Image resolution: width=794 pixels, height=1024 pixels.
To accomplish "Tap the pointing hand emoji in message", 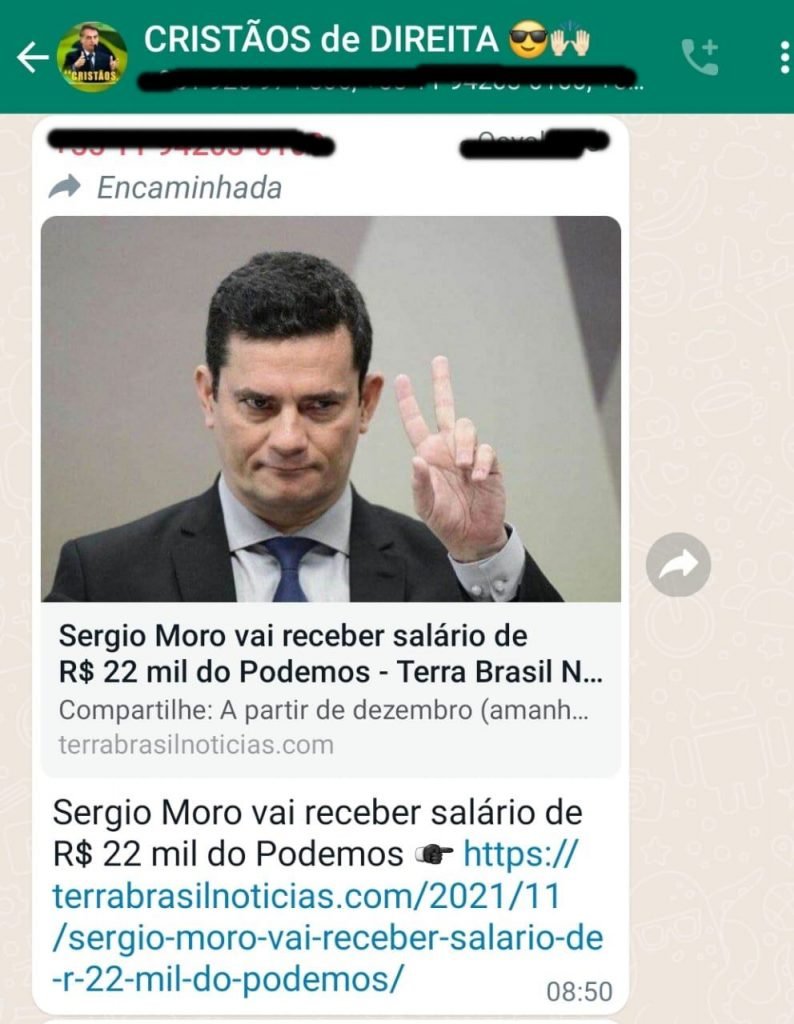I will 434,854.
